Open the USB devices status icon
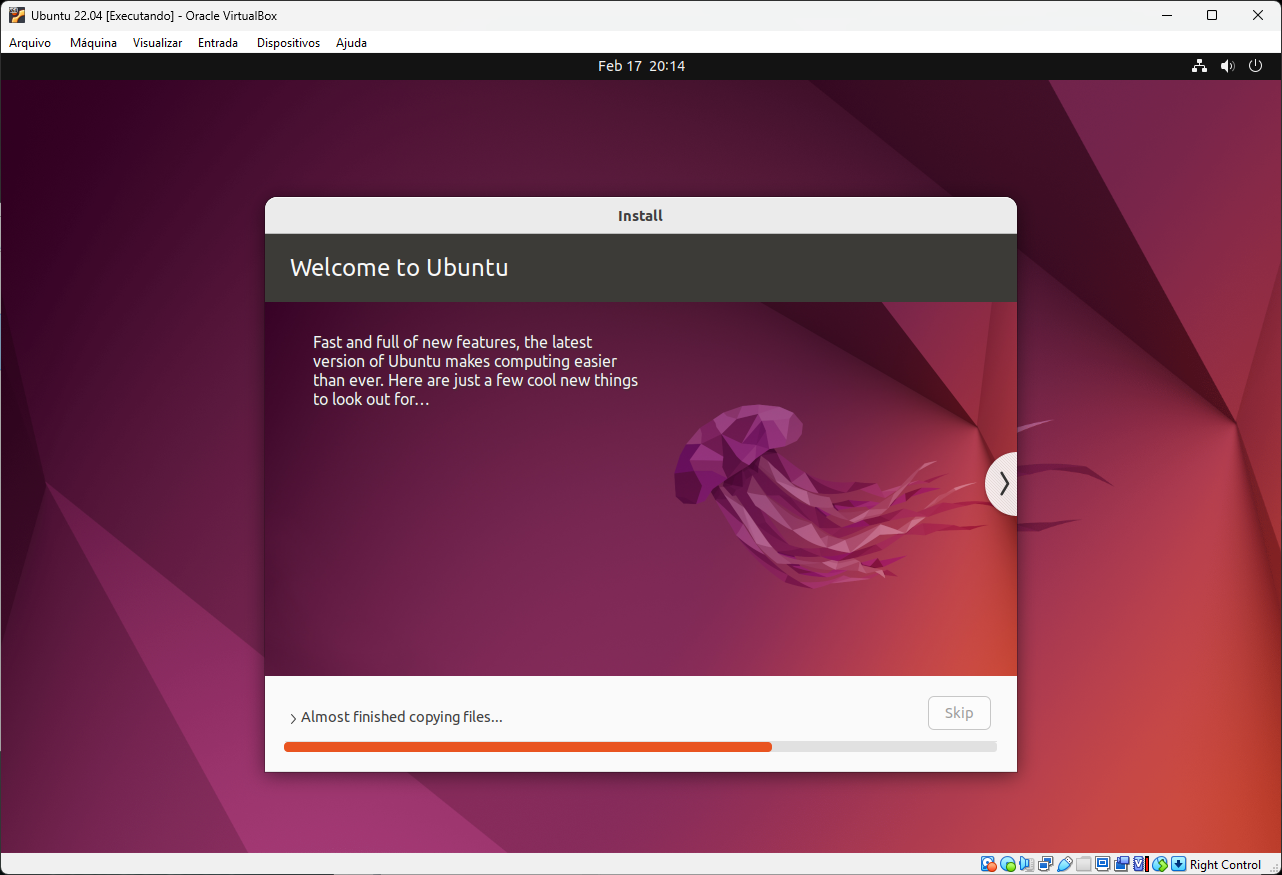 (1064, 864)
